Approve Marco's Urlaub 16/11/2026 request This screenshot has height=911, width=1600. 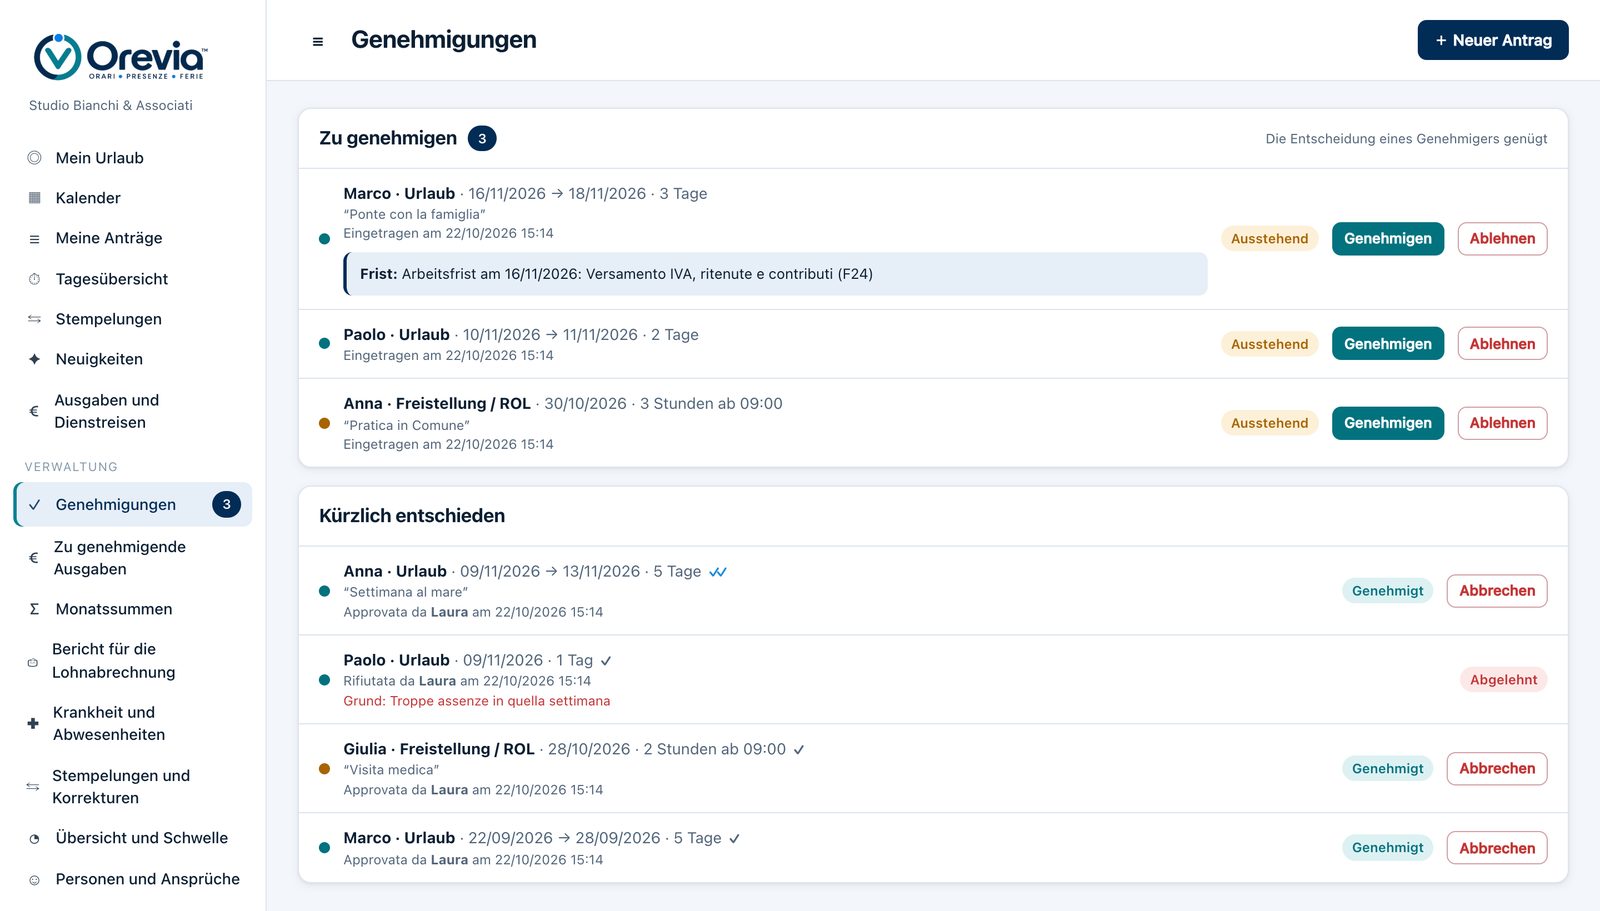[x=1388, y=239]
